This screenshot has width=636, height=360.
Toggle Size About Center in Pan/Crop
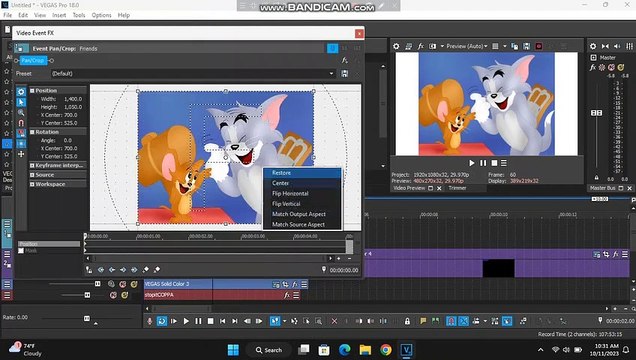tap(21, 144)
